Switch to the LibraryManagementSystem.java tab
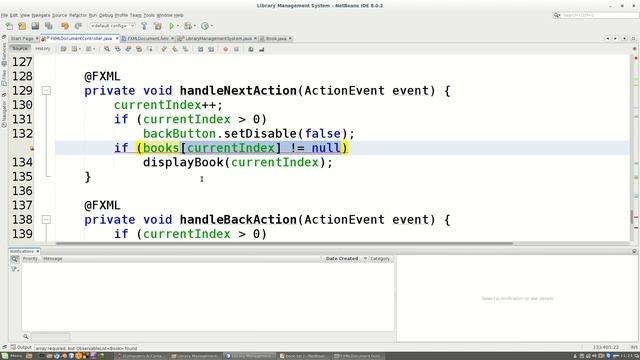The image size is (640, 360). point(218,38)
